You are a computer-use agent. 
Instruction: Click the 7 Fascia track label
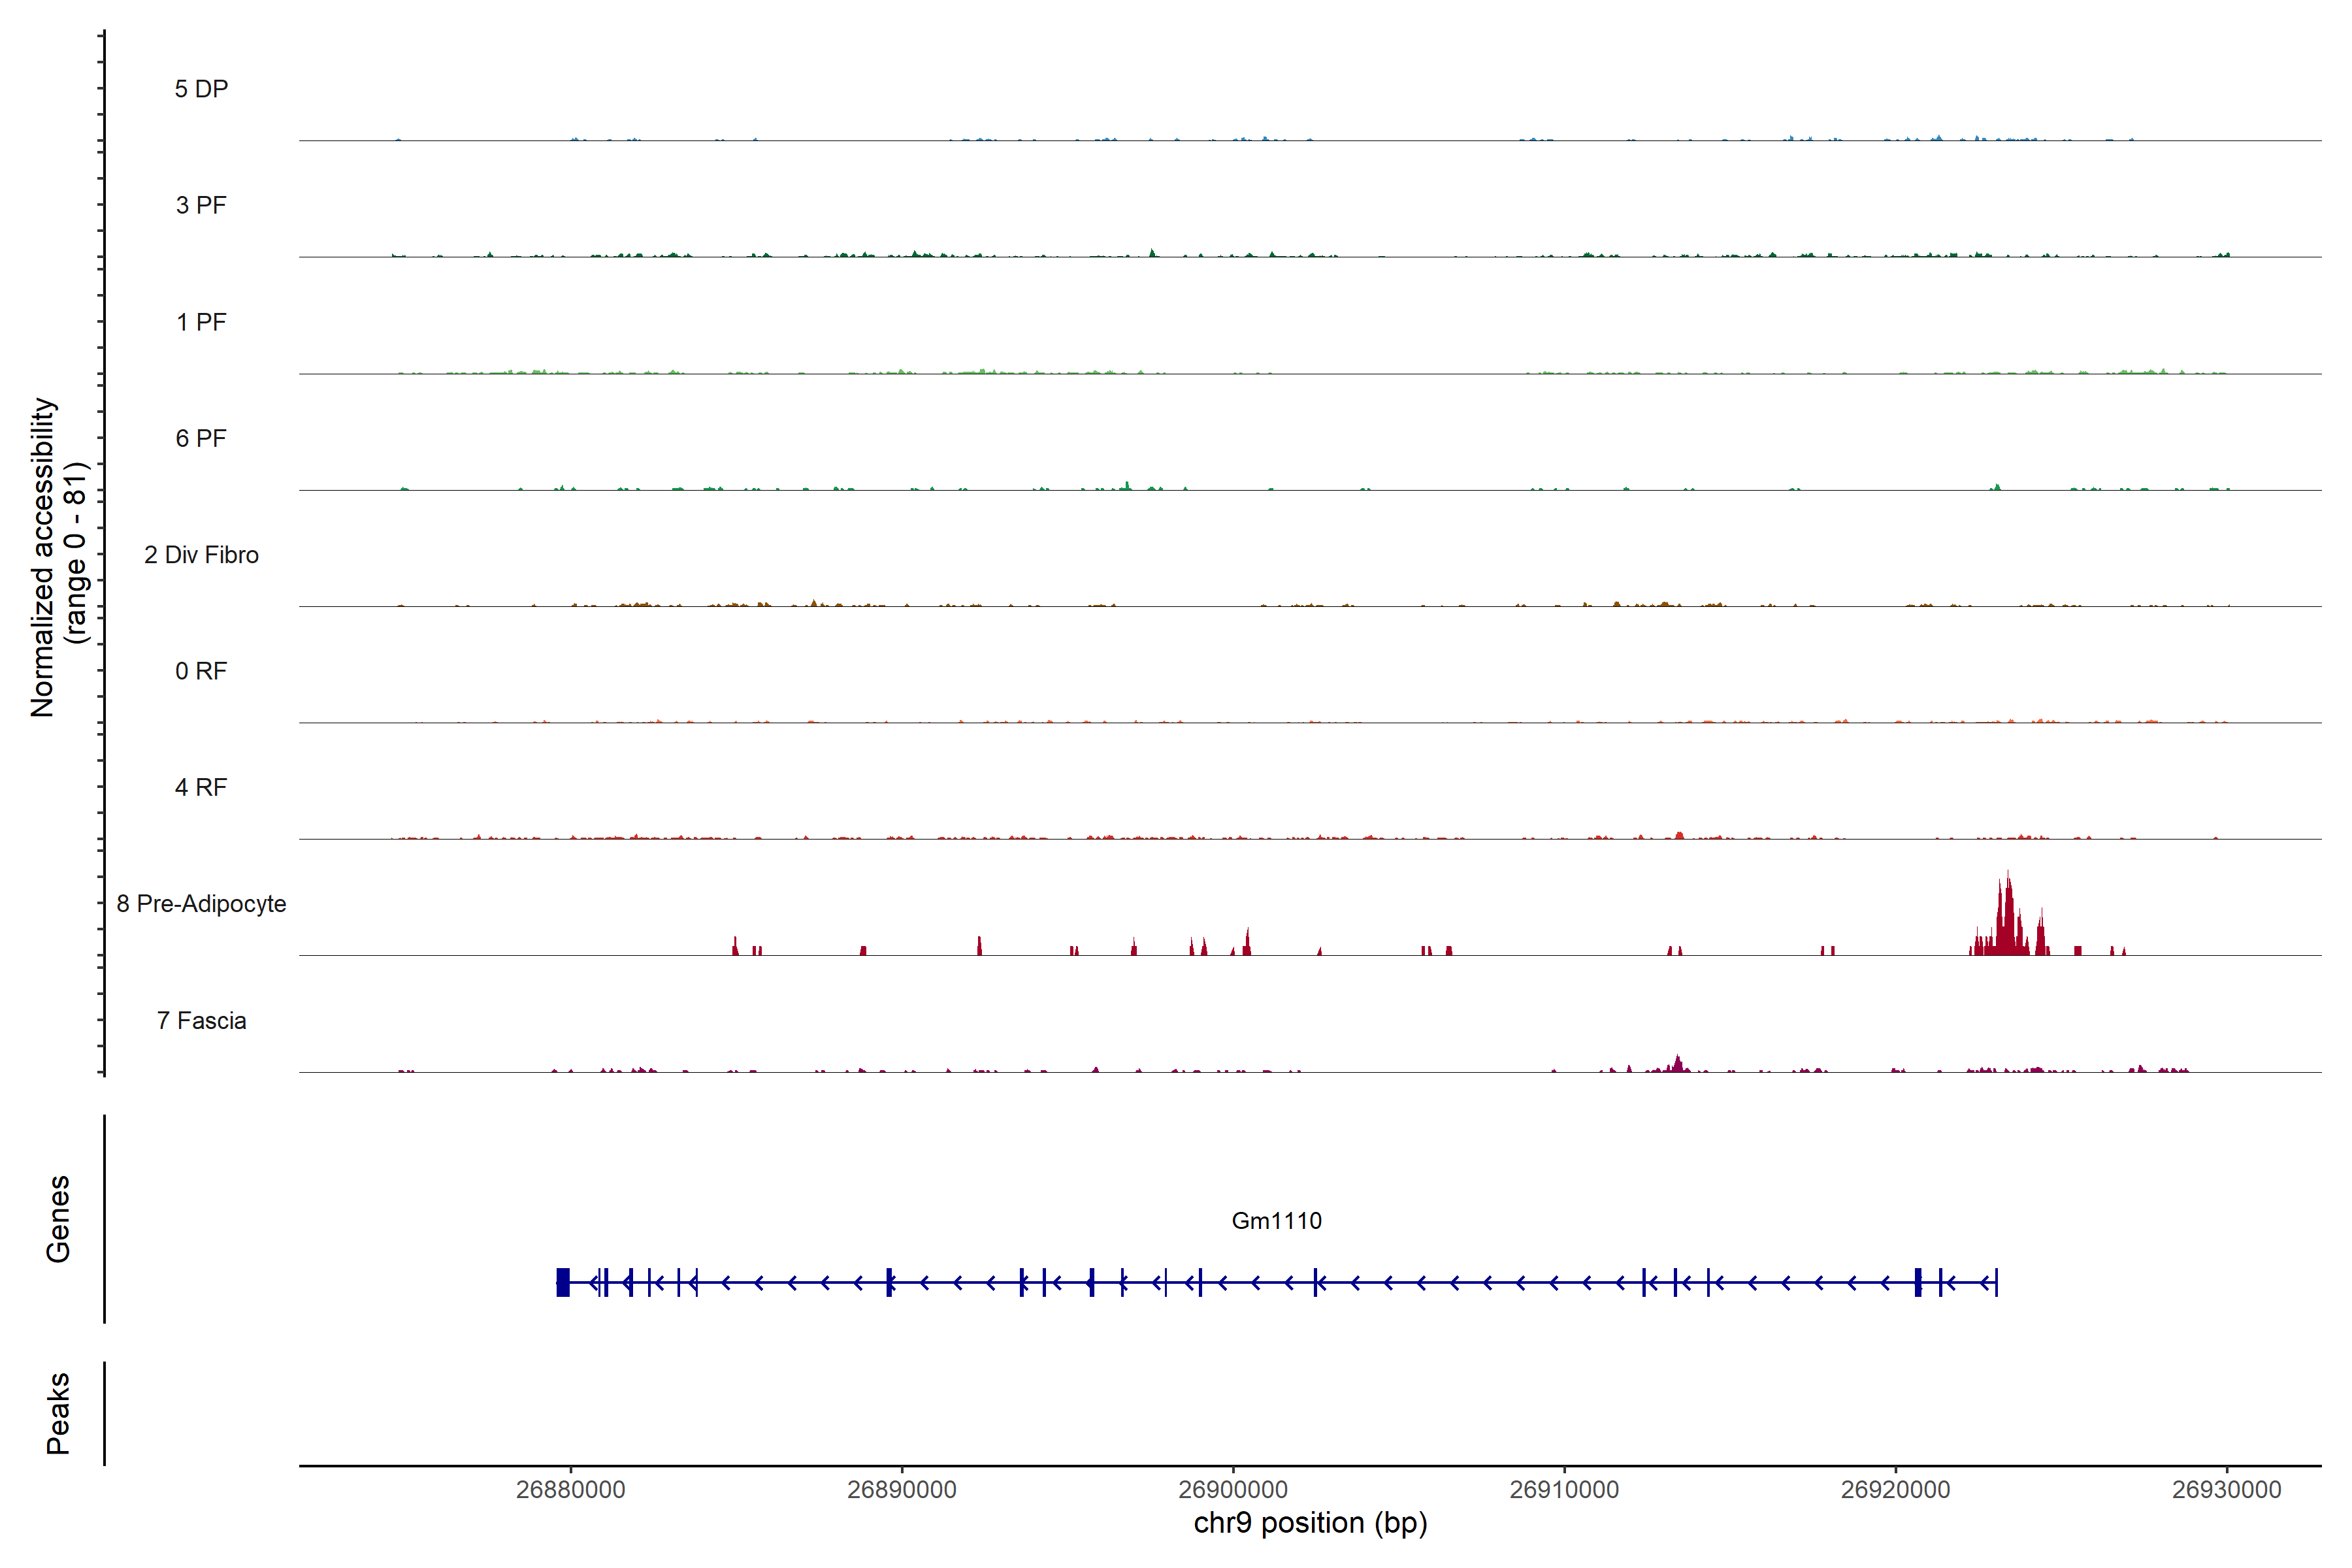[201, 1020]
